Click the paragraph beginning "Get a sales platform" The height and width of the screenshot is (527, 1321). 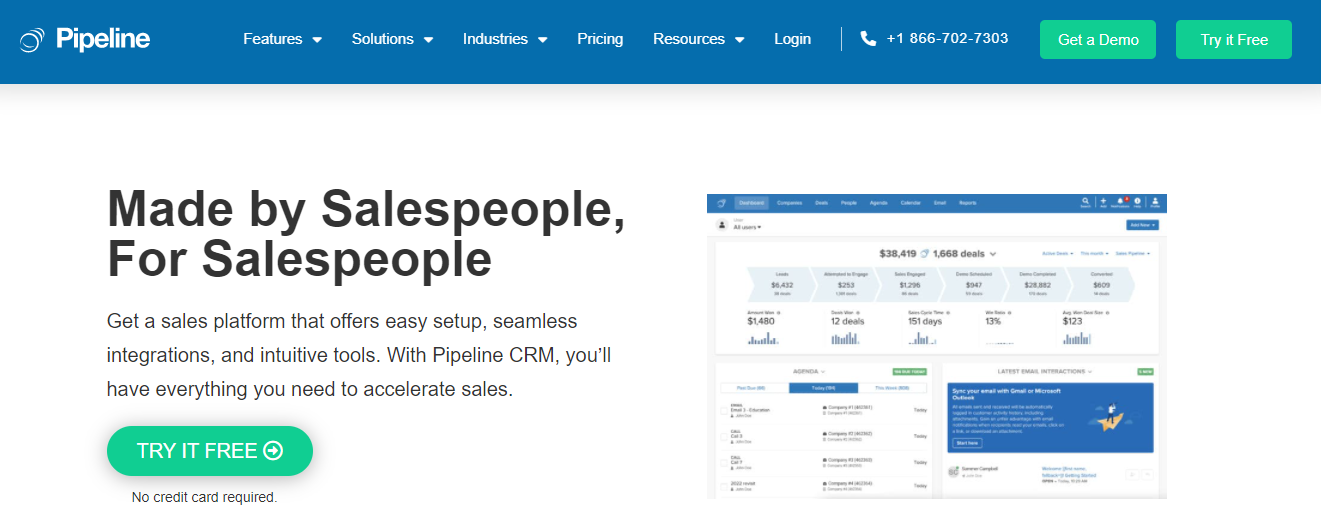click(x=359, y=356)
